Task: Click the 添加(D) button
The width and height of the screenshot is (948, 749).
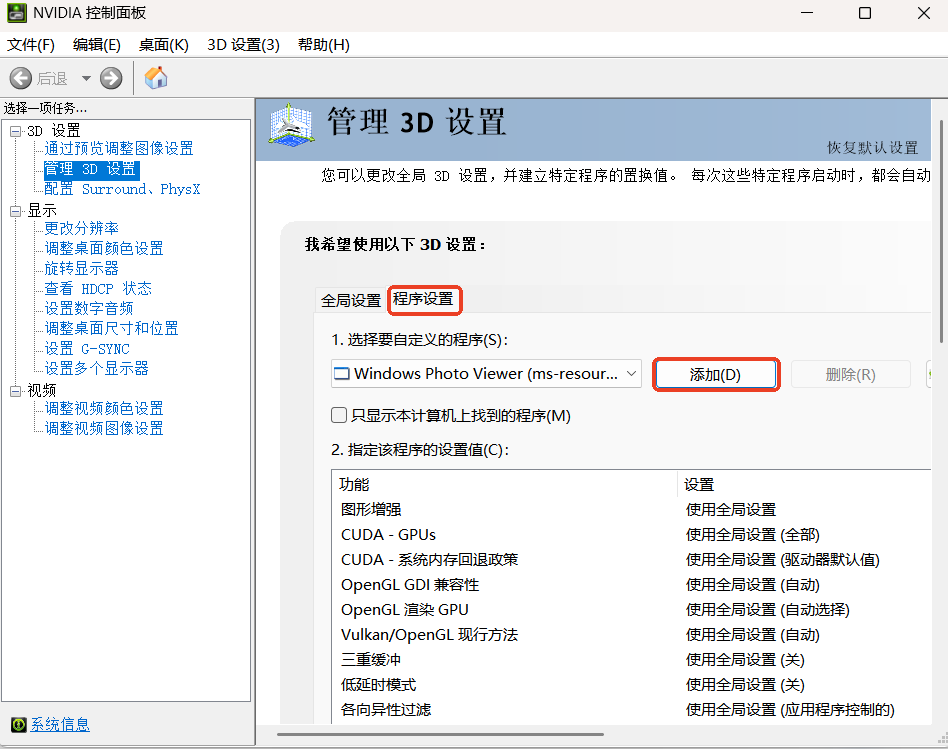Action: point(715,374)
